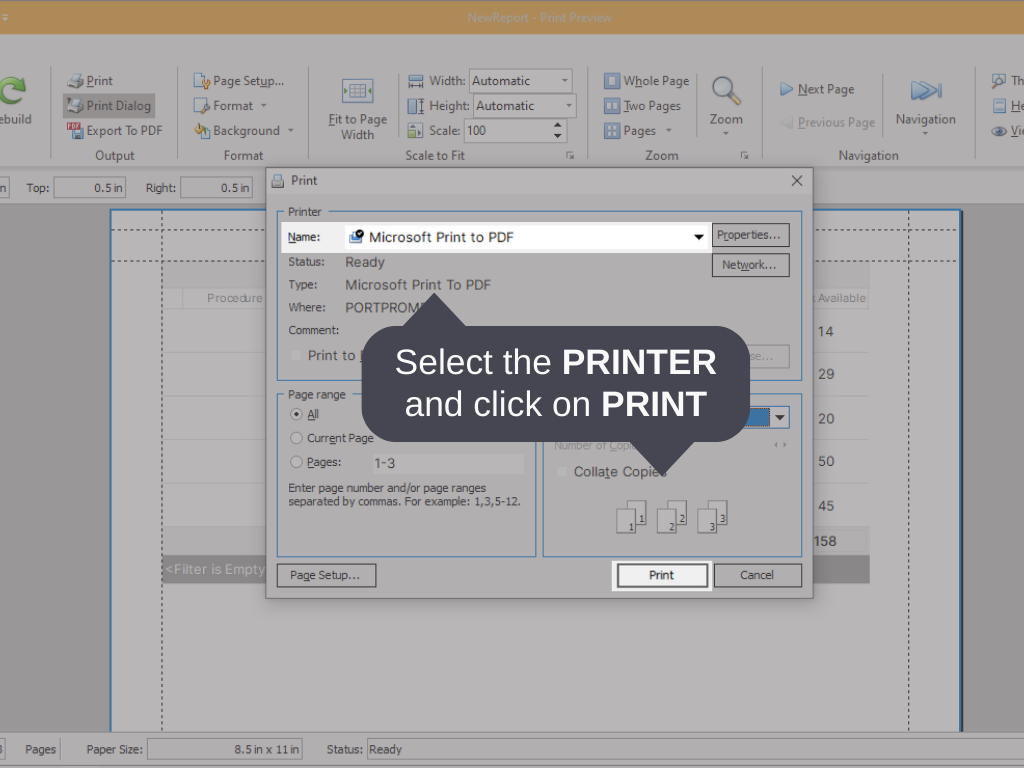This screenshot has width=1024, height=768.
Task: Click the Scale value field
Action: click(x=508, y=131)
